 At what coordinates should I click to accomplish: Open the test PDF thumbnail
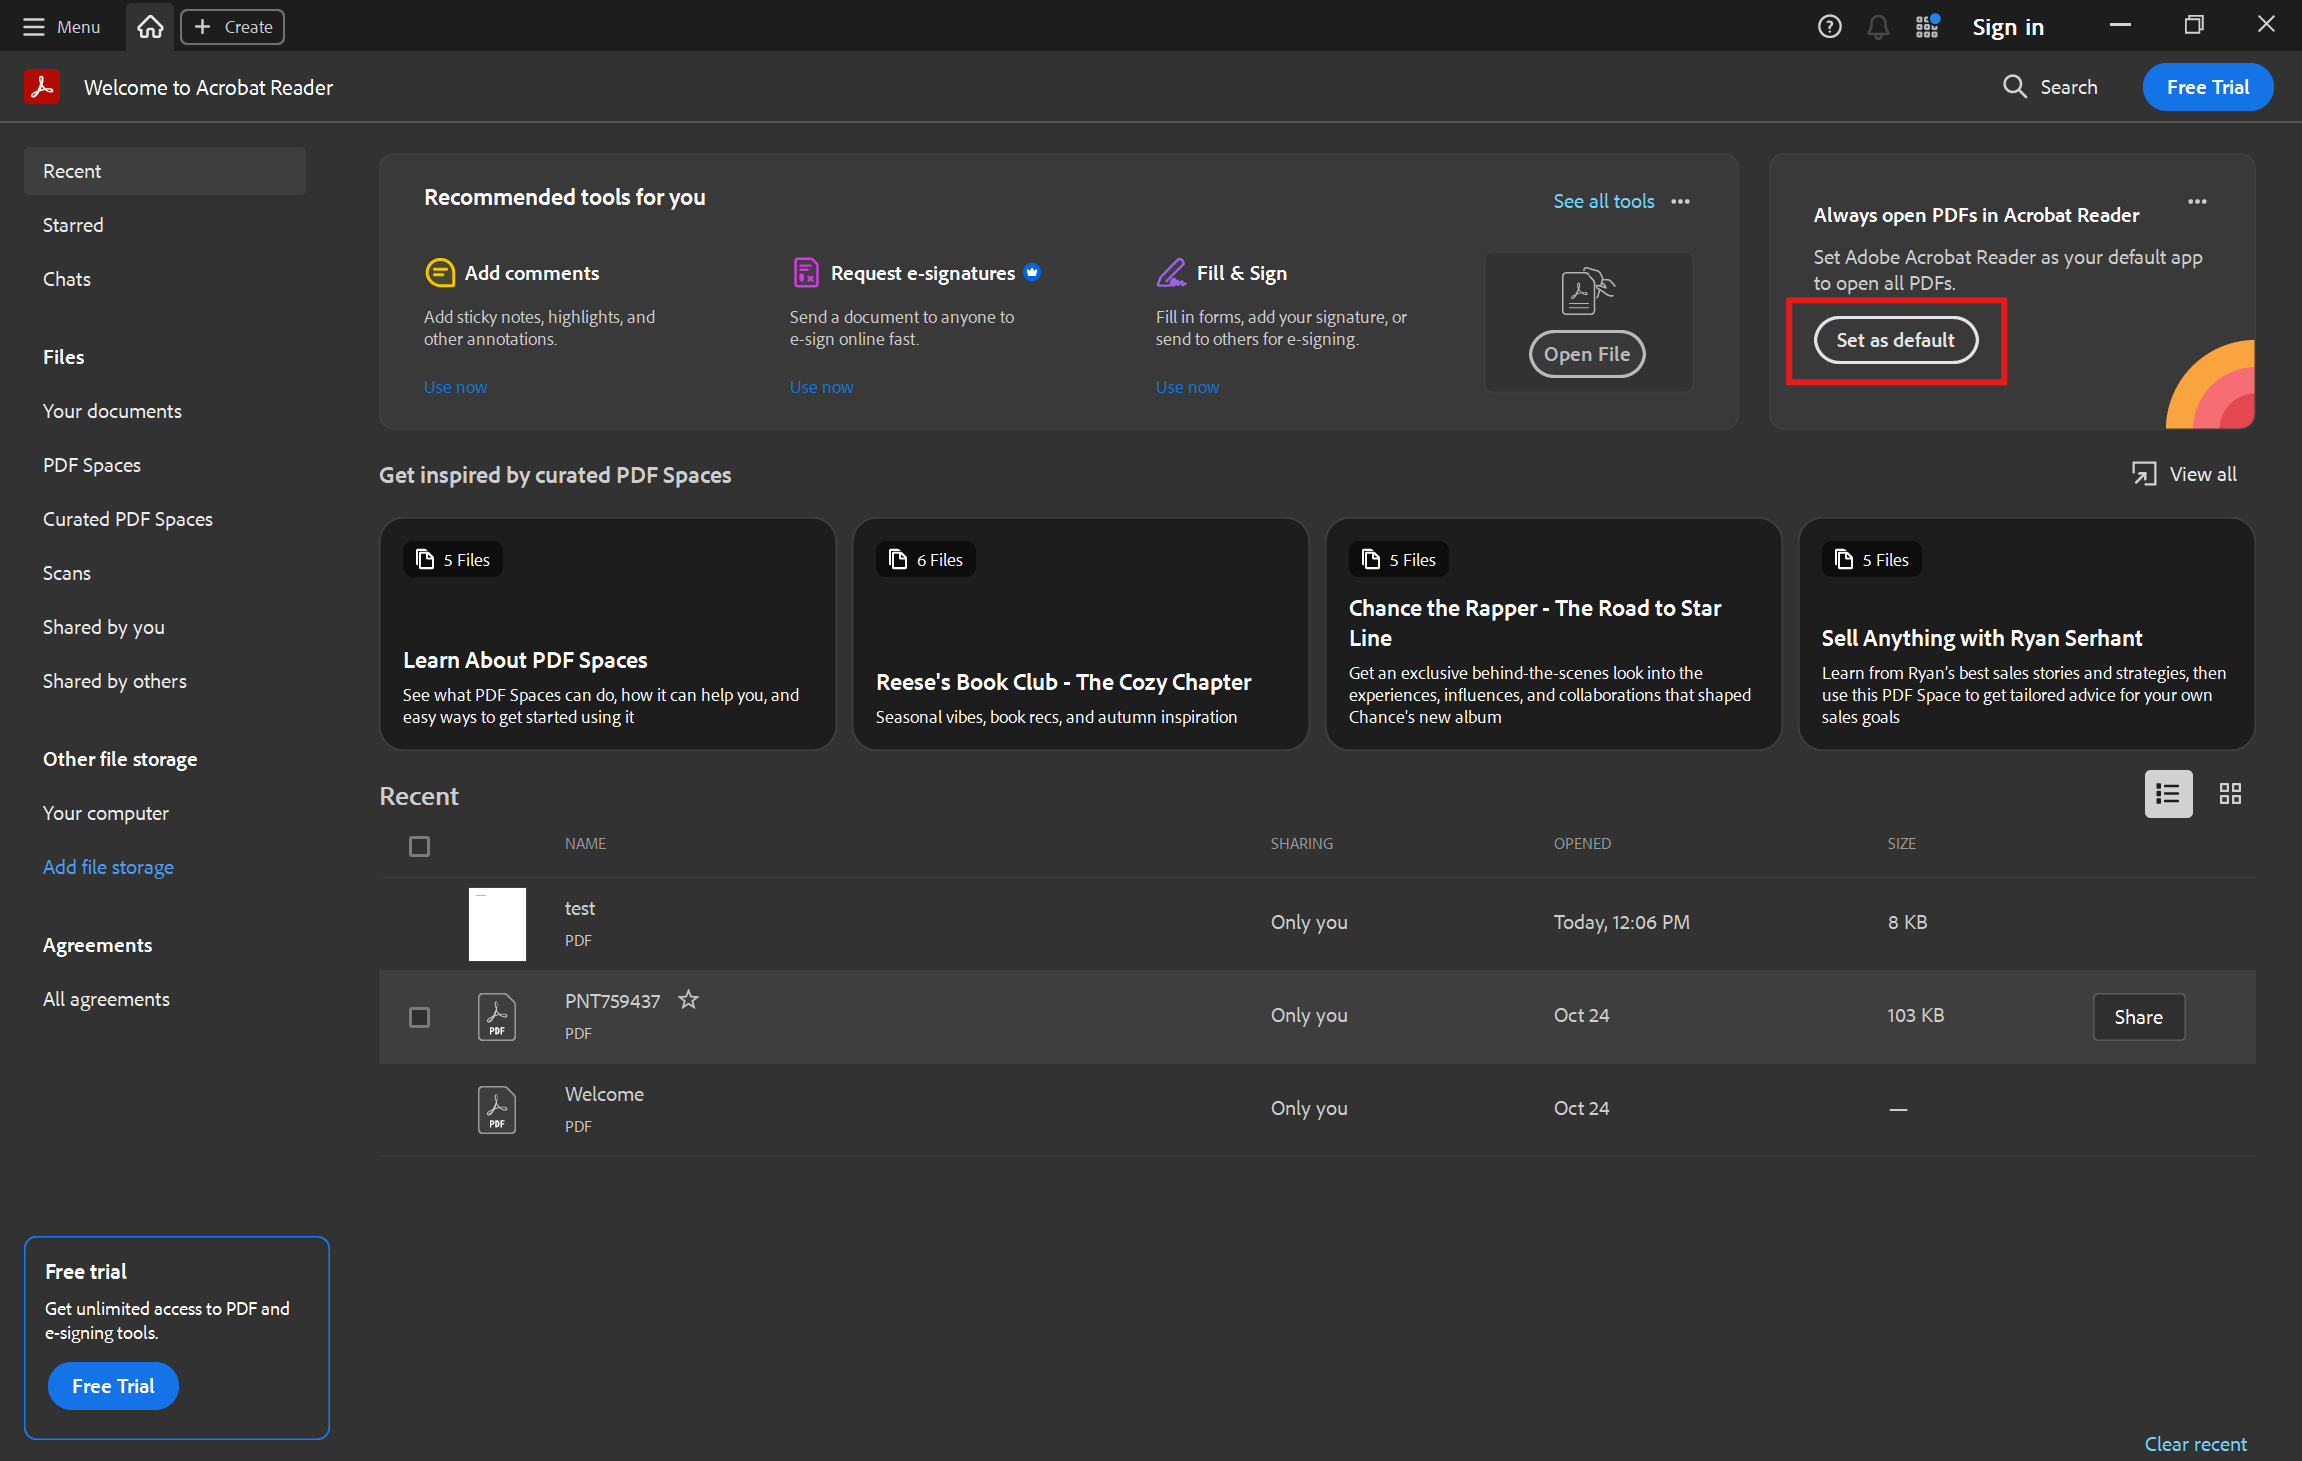(x=497, y=924)
